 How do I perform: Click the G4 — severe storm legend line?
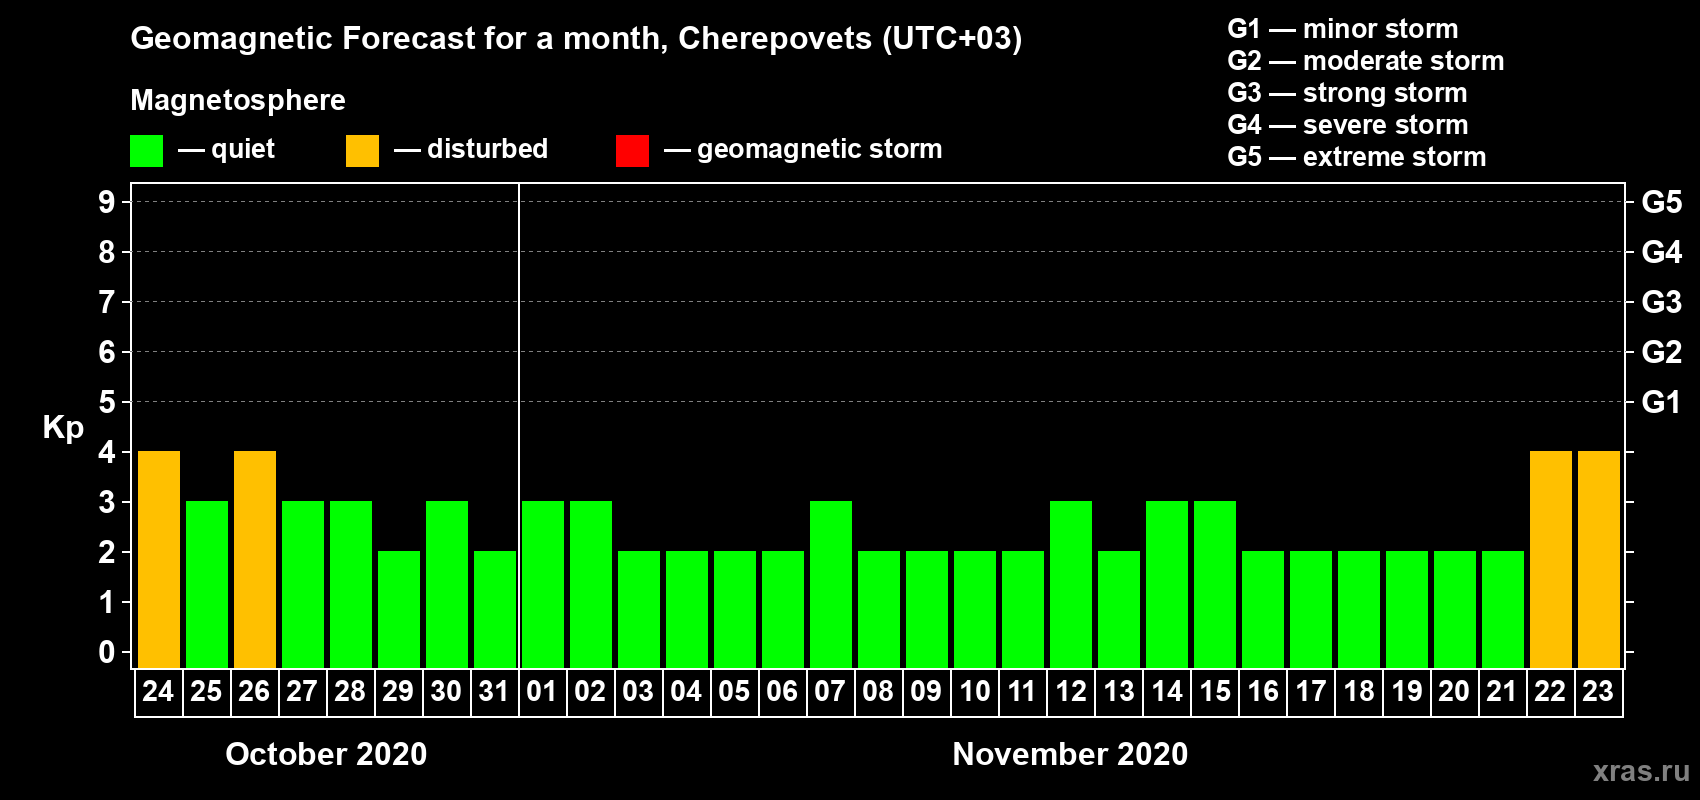click(x=1348, y=125)
